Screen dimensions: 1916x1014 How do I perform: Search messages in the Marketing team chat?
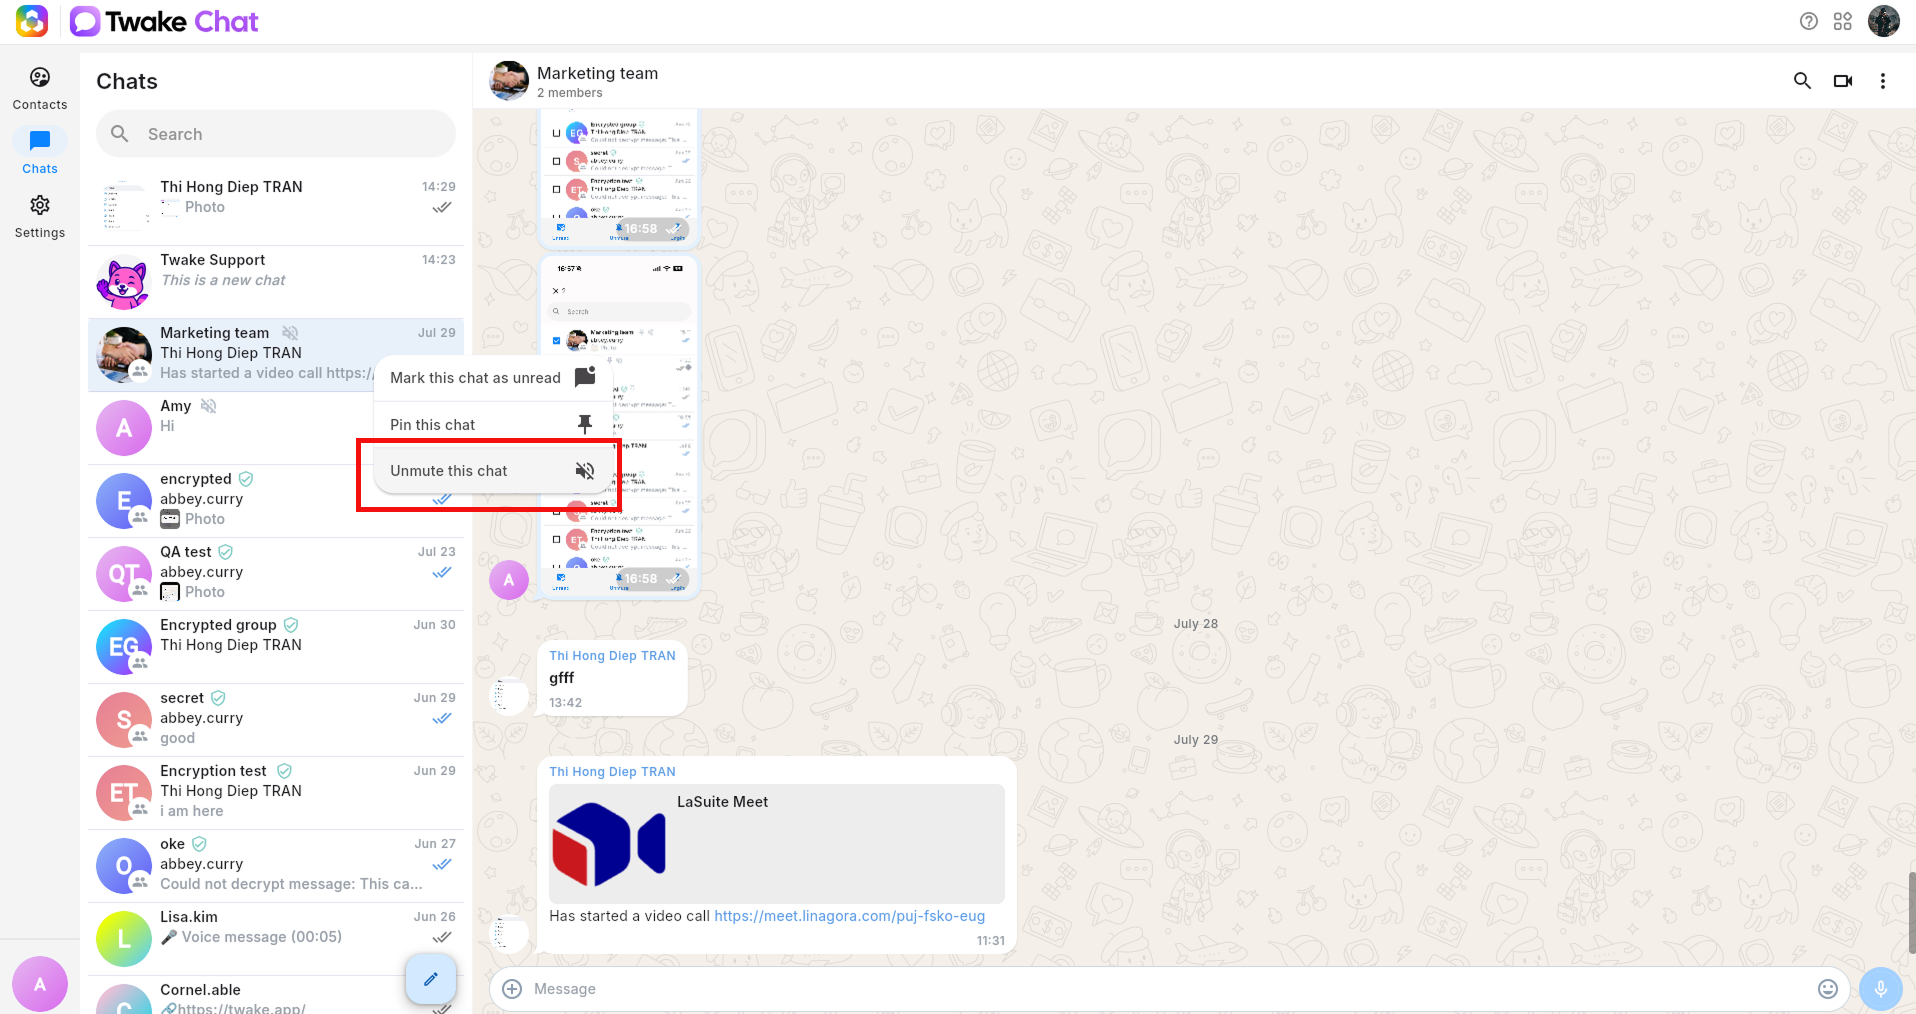pos(1802,81)
